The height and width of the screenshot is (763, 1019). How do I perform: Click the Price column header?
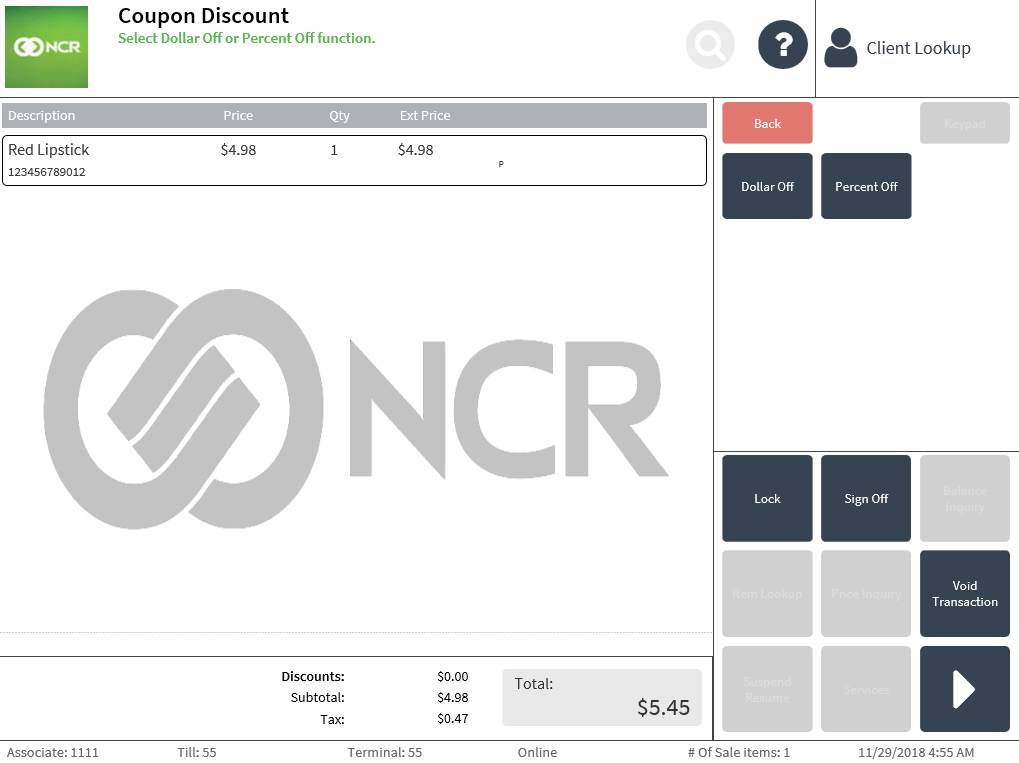tap(238, 116)
